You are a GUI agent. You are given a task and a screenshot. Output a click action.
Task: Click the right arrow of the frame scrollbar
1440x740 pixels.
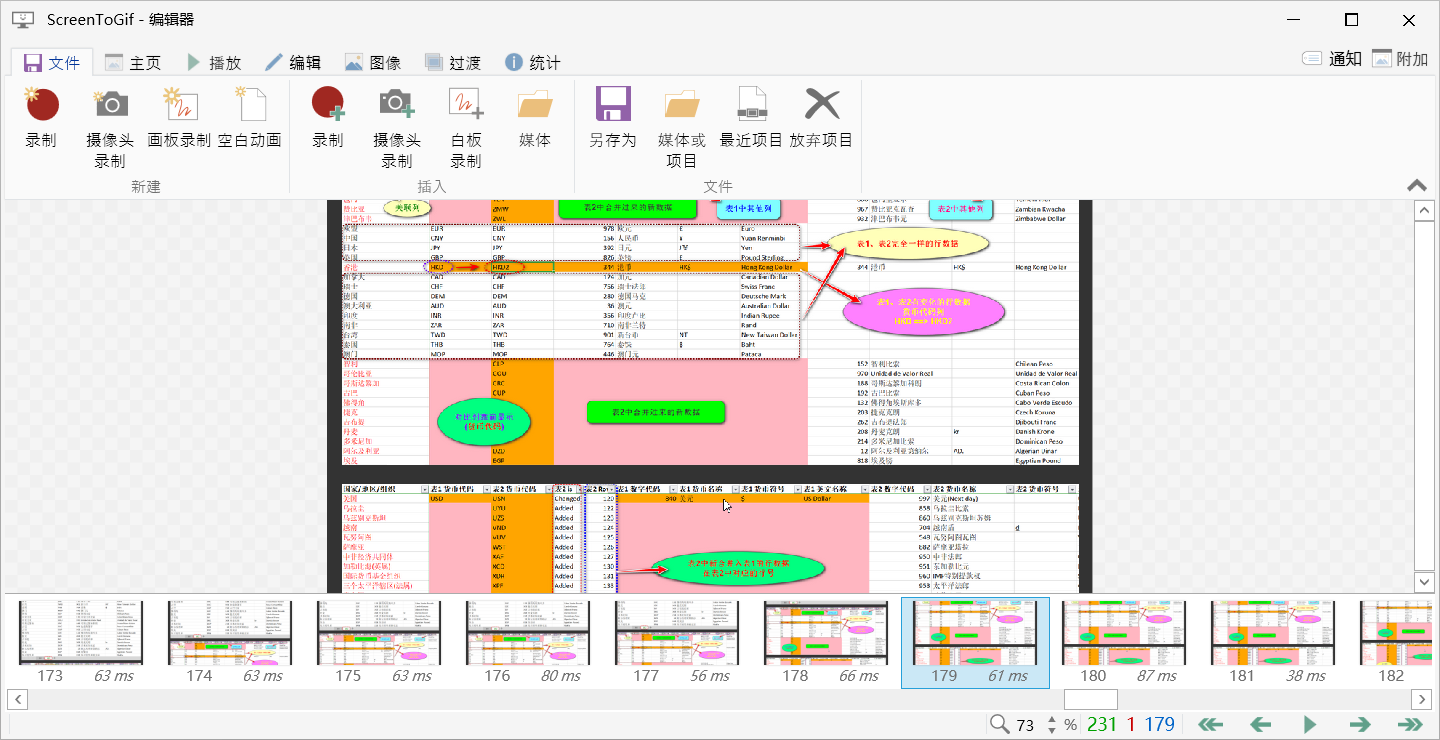pos(1422,699)
